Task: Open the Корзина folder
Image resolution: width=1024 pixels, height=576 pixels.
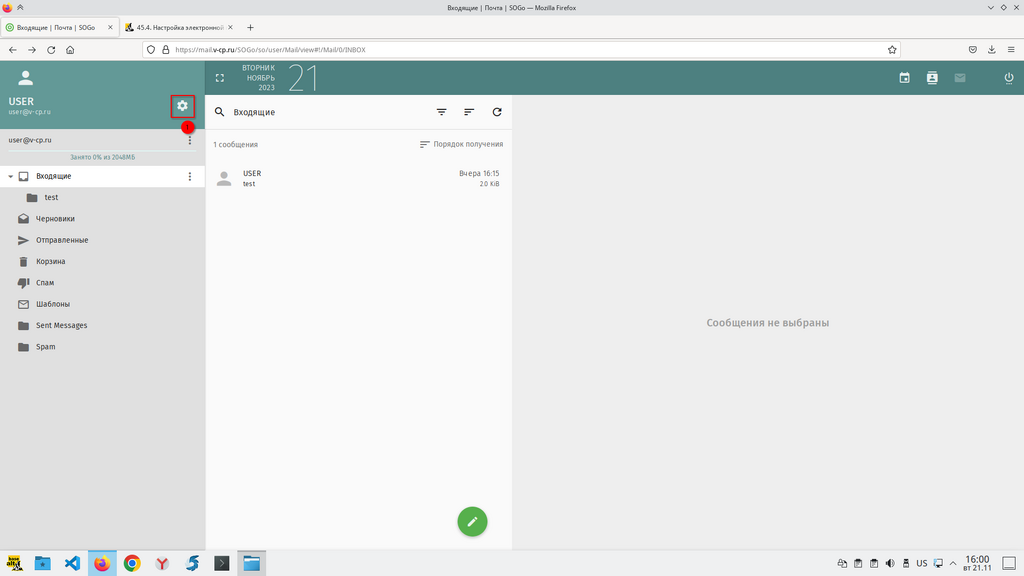Action: click(50, 261)
